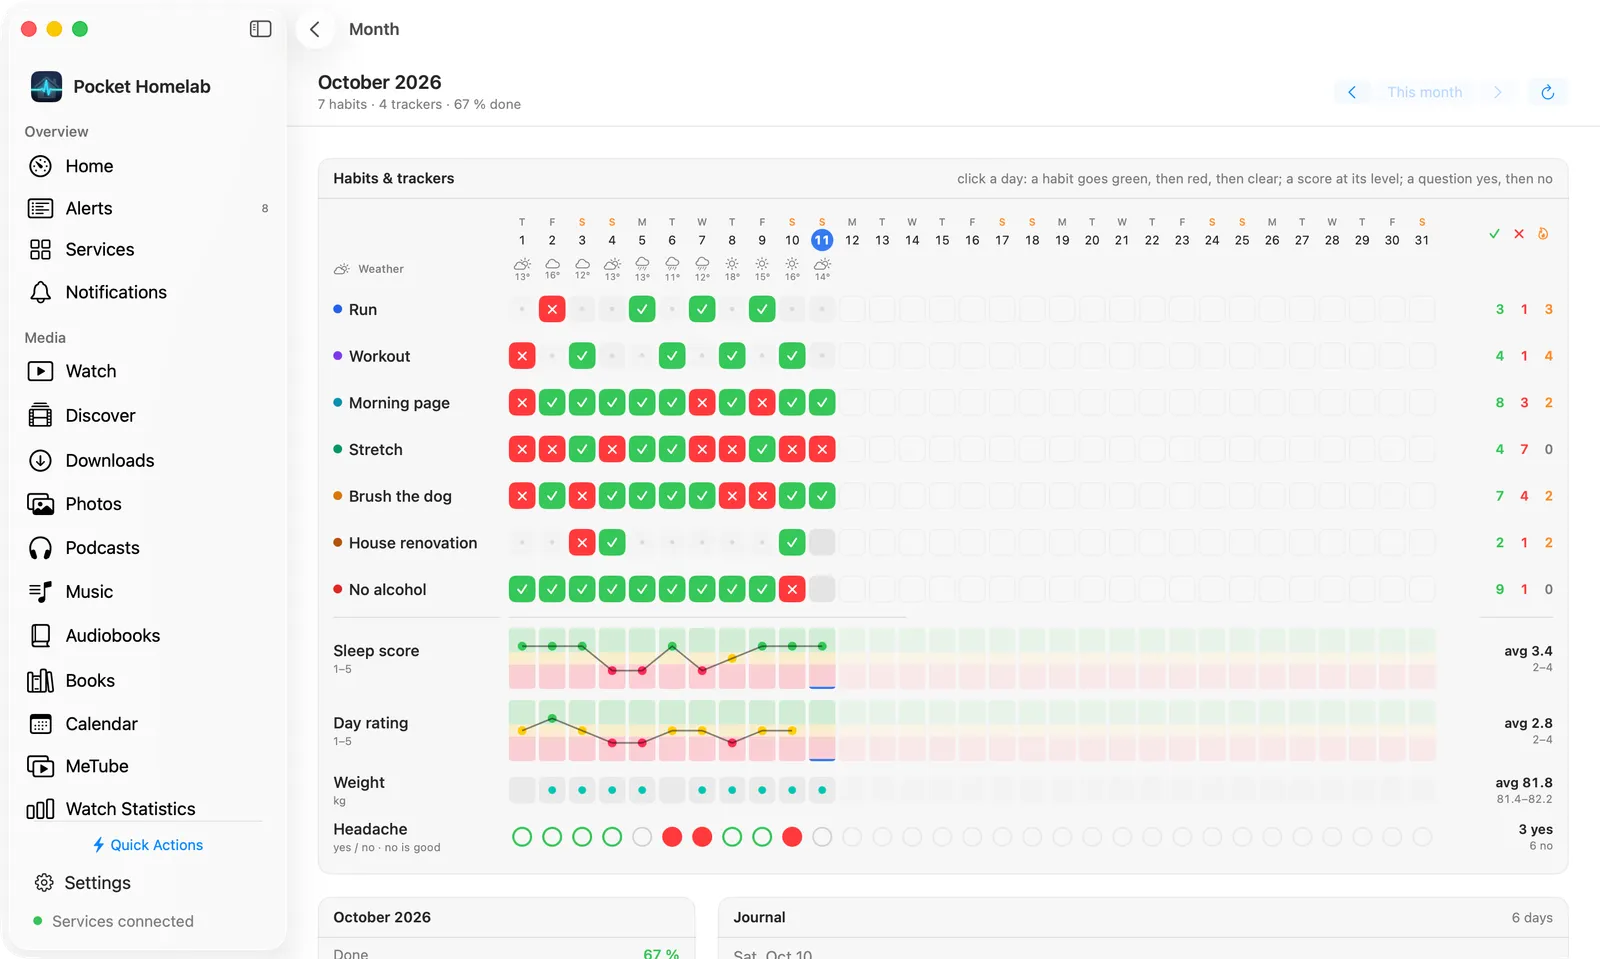1600x959 pixels.
Task: Go to the next month arrow
Action: tap(1498, 92)
